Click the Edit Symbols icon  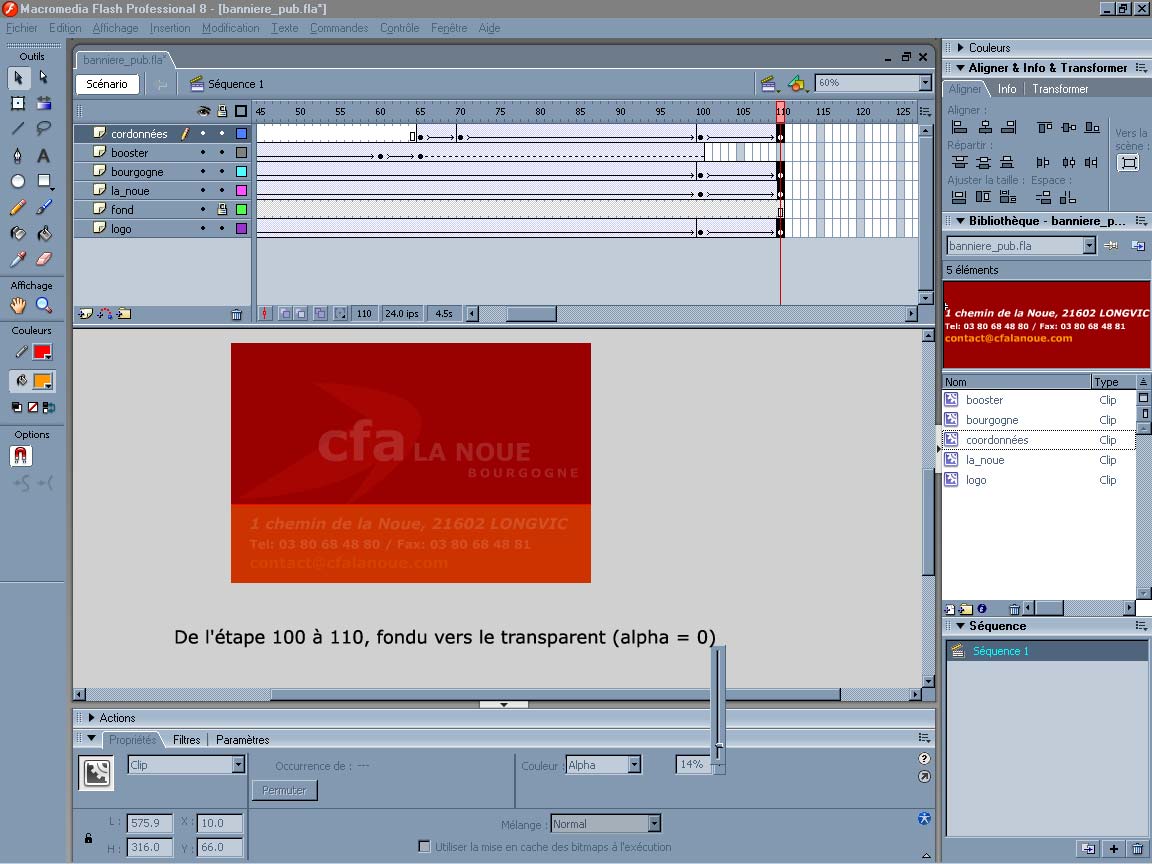796,83
